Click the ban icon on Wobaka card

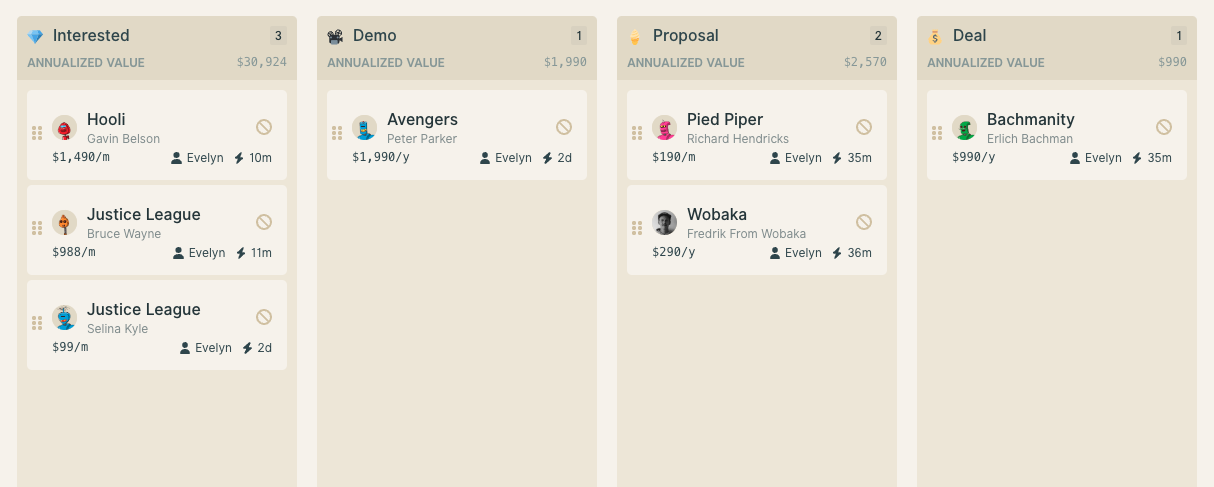864,222
